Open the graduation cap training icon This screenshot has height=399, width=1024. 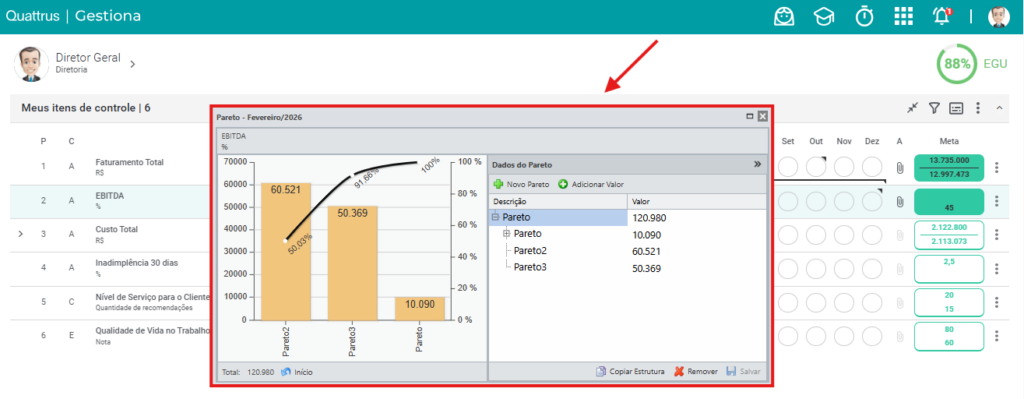pos(824,16)
